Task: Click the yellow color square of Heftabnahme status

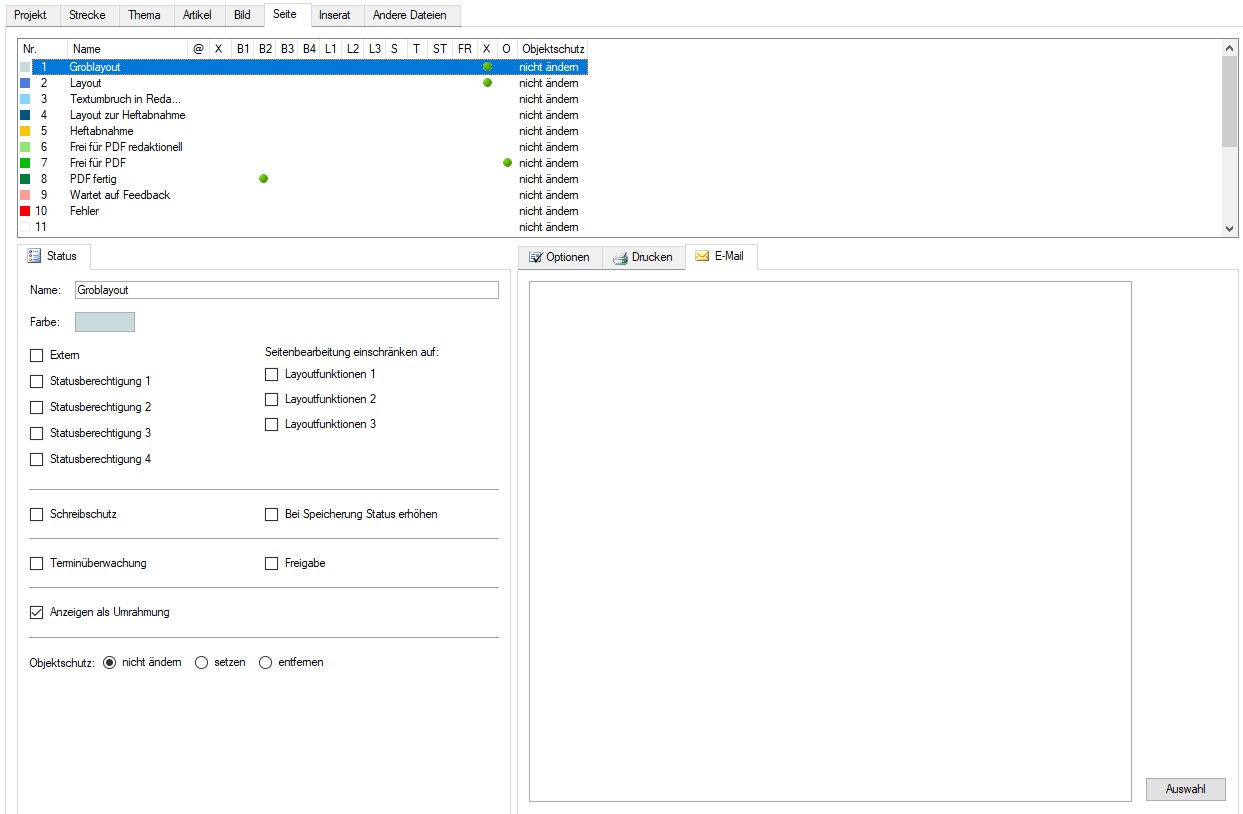Action: [x=25, y=131]
